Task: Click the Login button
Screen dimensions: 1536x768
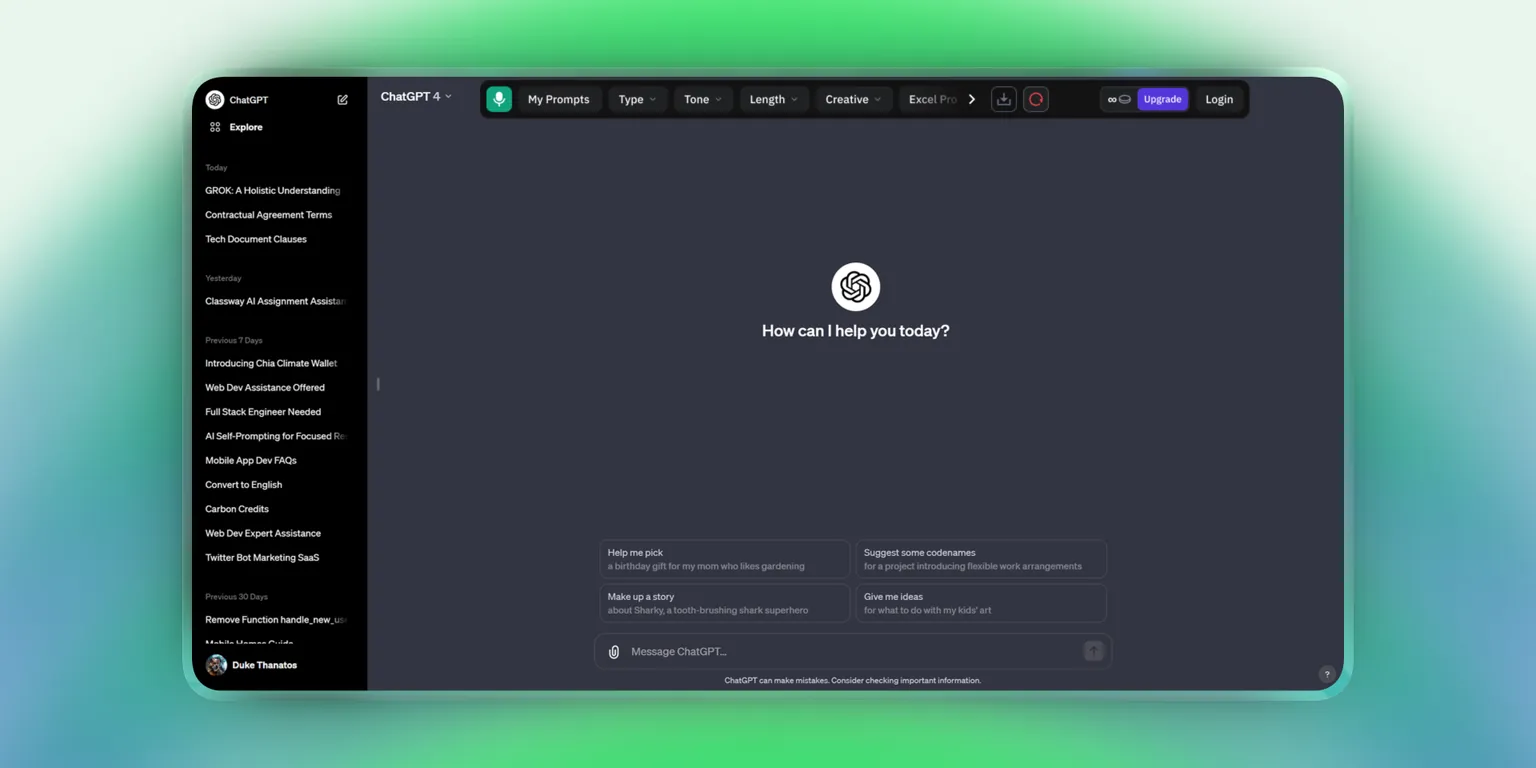Action: (1219, 99)
